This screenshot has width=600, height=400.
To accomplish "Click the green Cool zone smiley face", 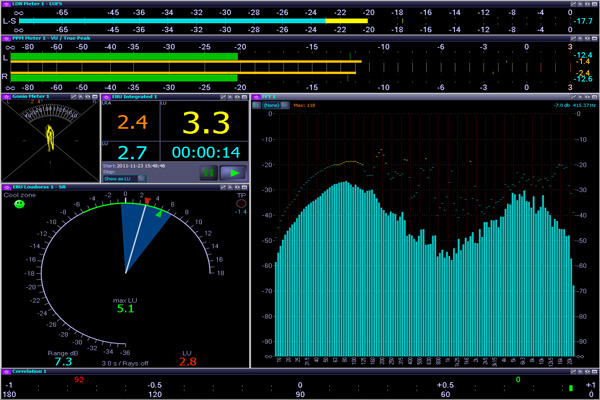I will (19, 204).
